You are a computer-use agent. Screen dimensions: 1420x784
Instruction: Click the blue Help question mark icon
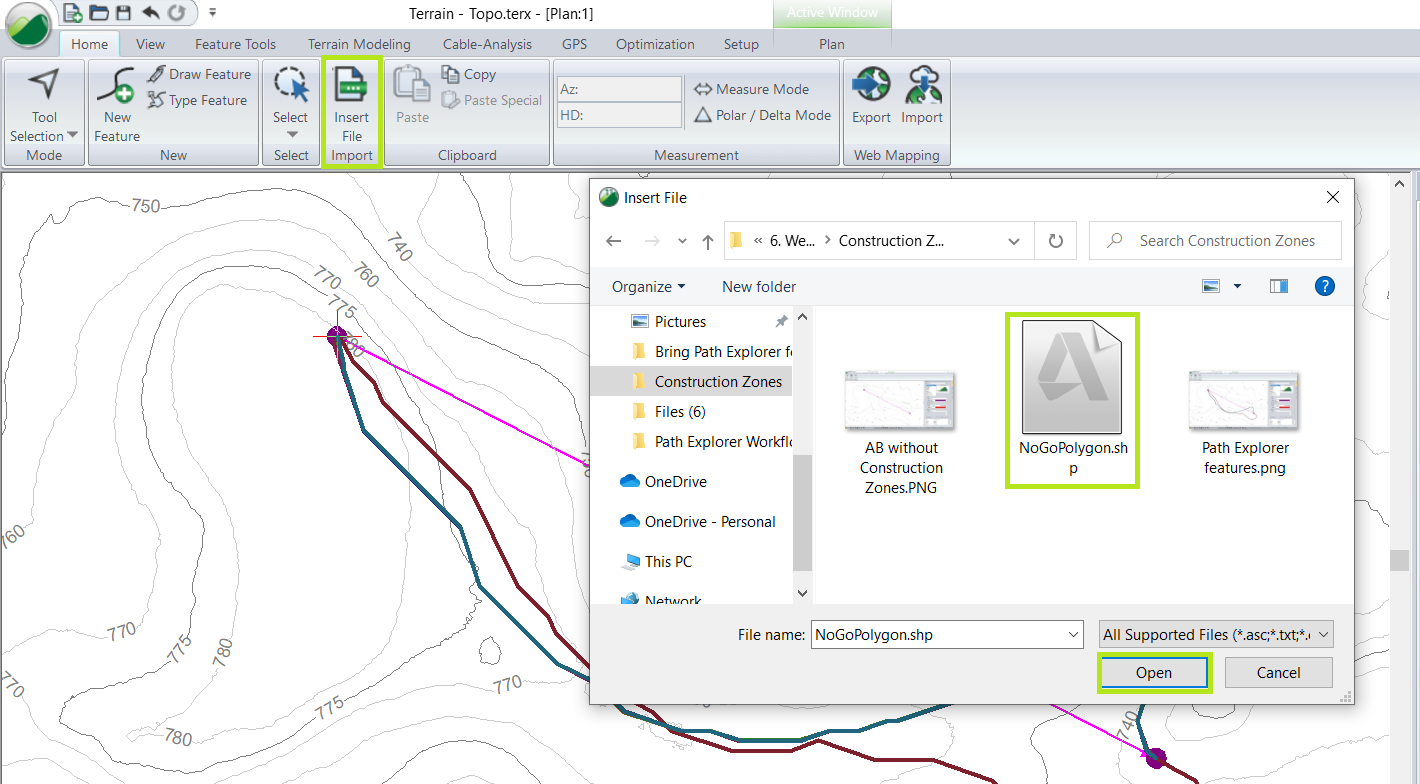pos(1325,286)
